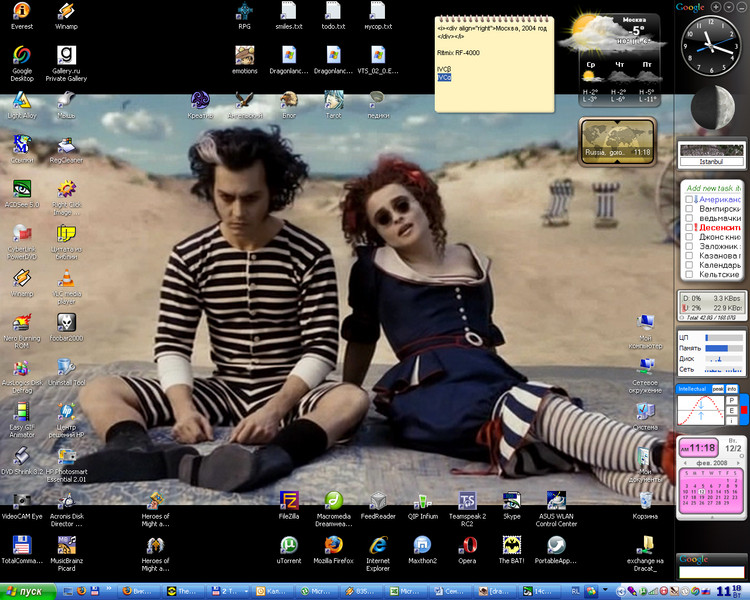Screen dimensions: 750x600
Task: Click the E button in biorhythm gadget
Action: [731, 411]
